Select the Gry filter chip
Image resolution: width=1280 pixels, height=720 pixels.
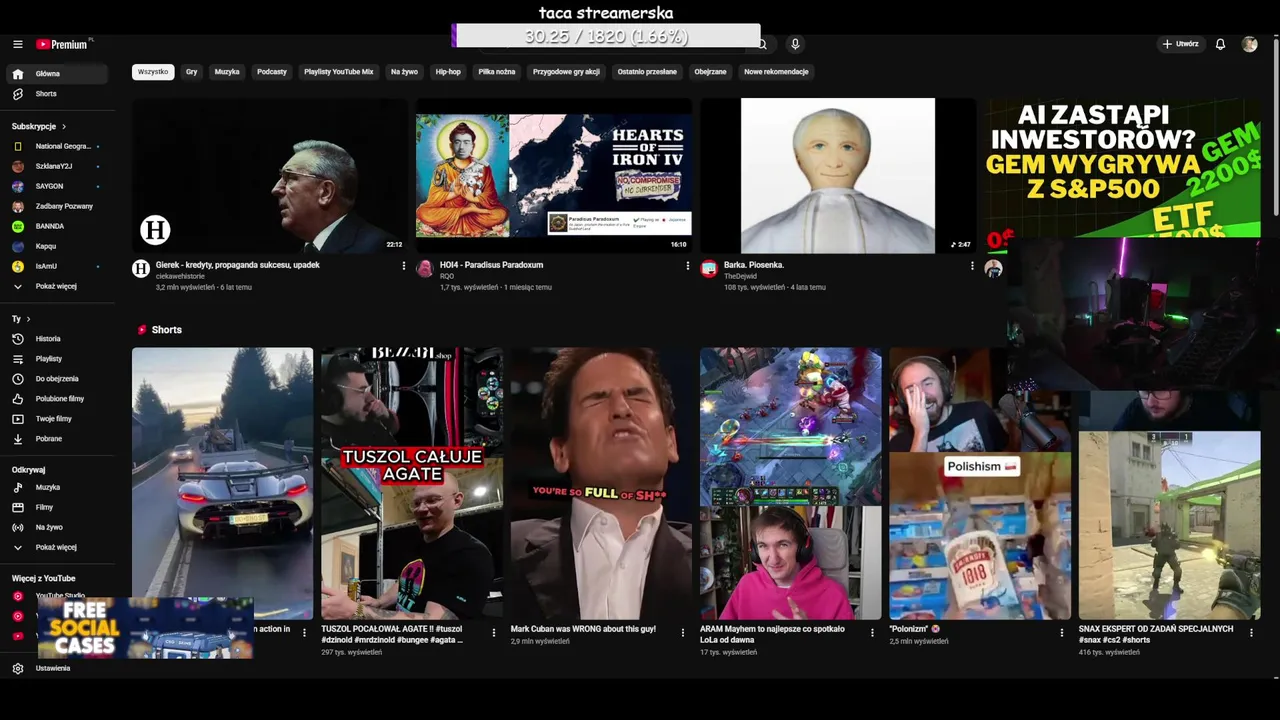192,72
